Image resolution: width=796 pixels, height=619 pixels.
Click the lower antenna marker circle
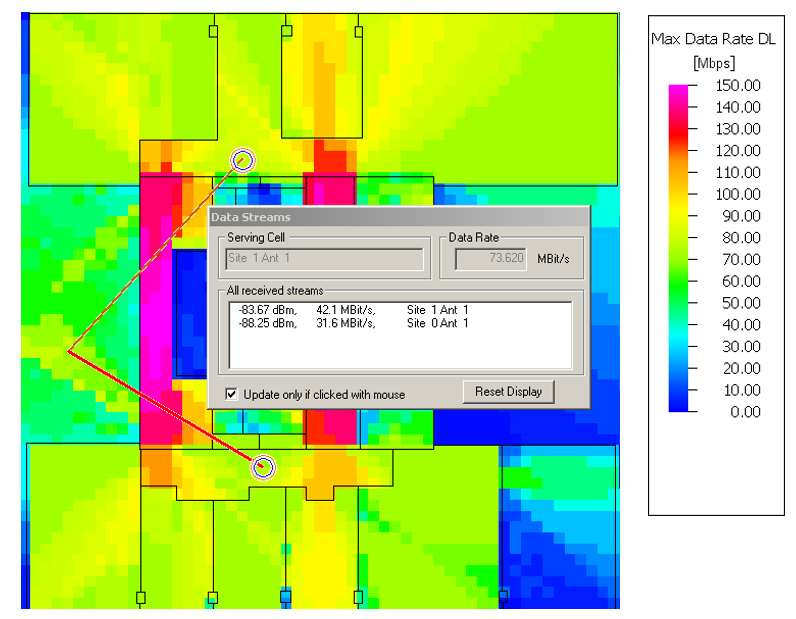263,467
